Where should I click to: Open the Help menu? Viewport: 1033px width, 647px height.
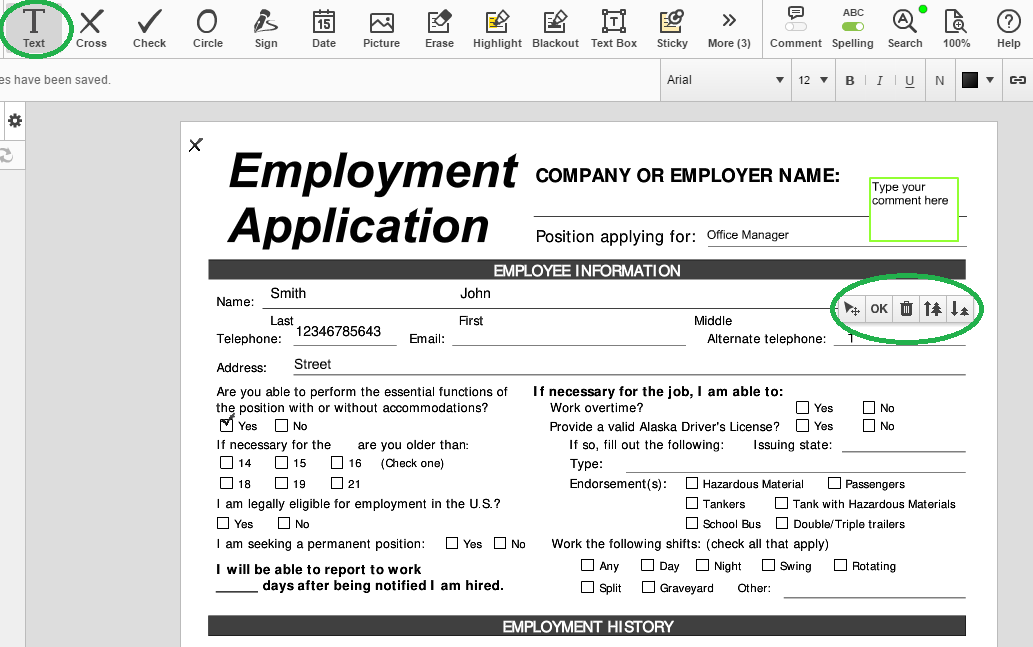pyautogui.click(x=1009, y=28)
